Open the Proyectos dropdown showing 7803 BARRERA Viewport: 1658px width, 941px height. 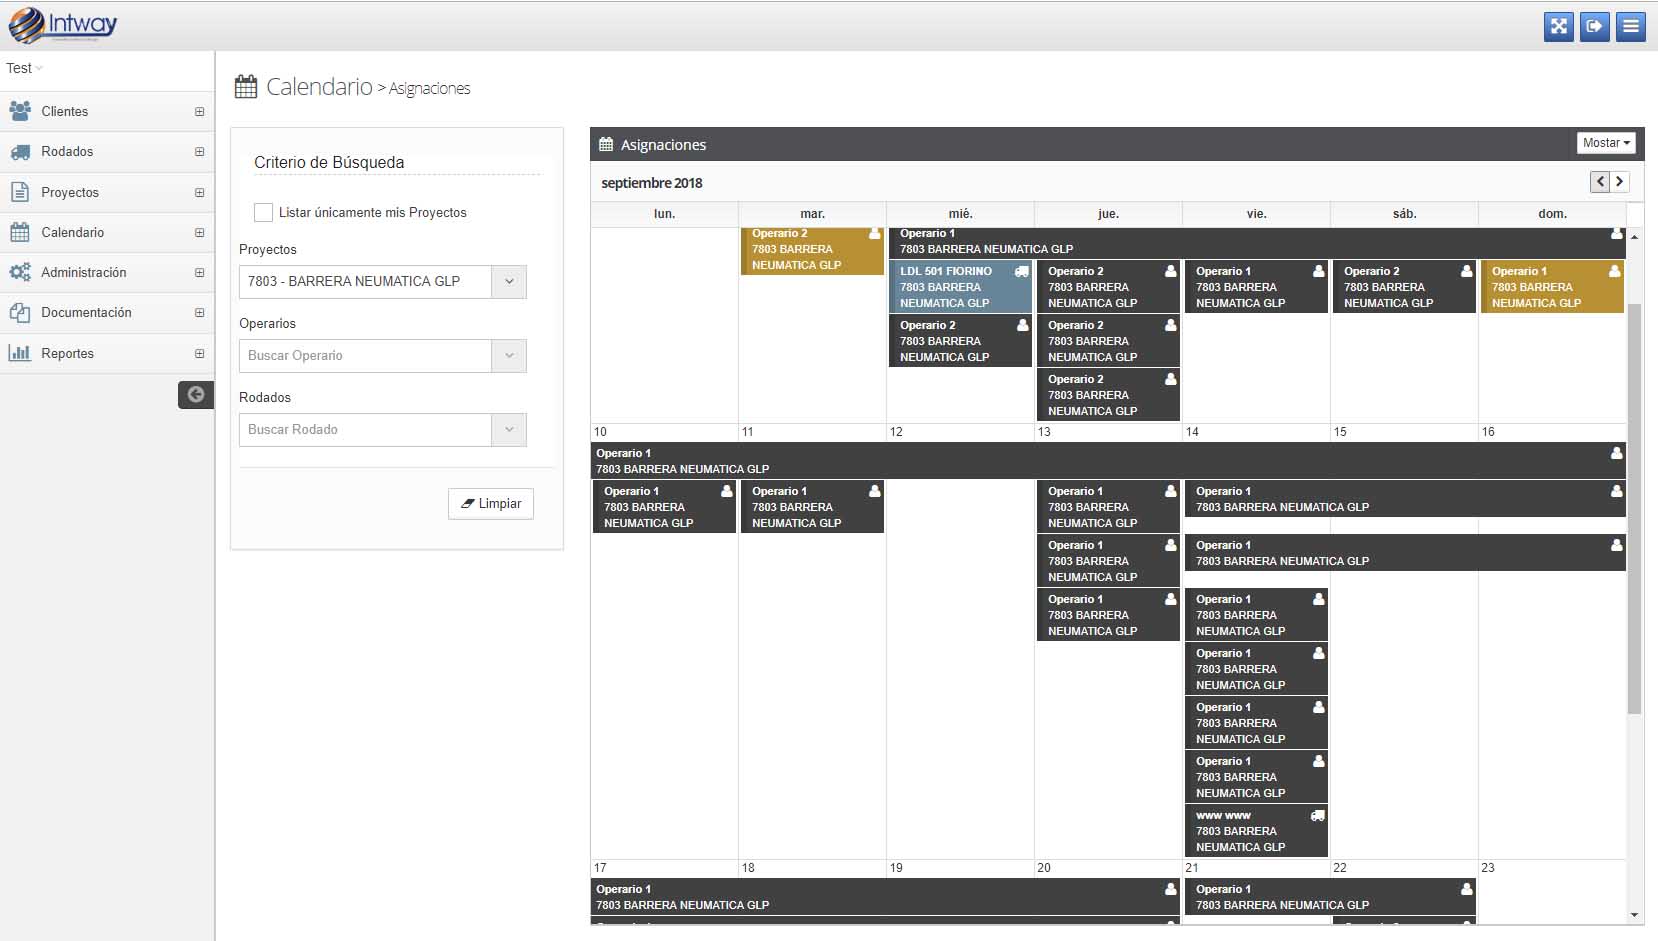coord(382,282)
